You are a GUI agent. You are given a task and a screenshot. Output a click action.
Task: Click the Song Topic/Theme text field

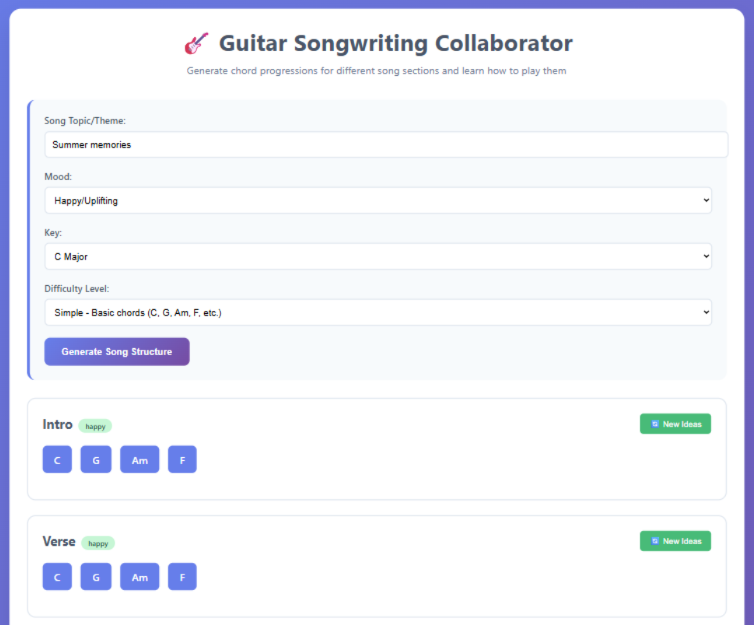click(385, 144)
